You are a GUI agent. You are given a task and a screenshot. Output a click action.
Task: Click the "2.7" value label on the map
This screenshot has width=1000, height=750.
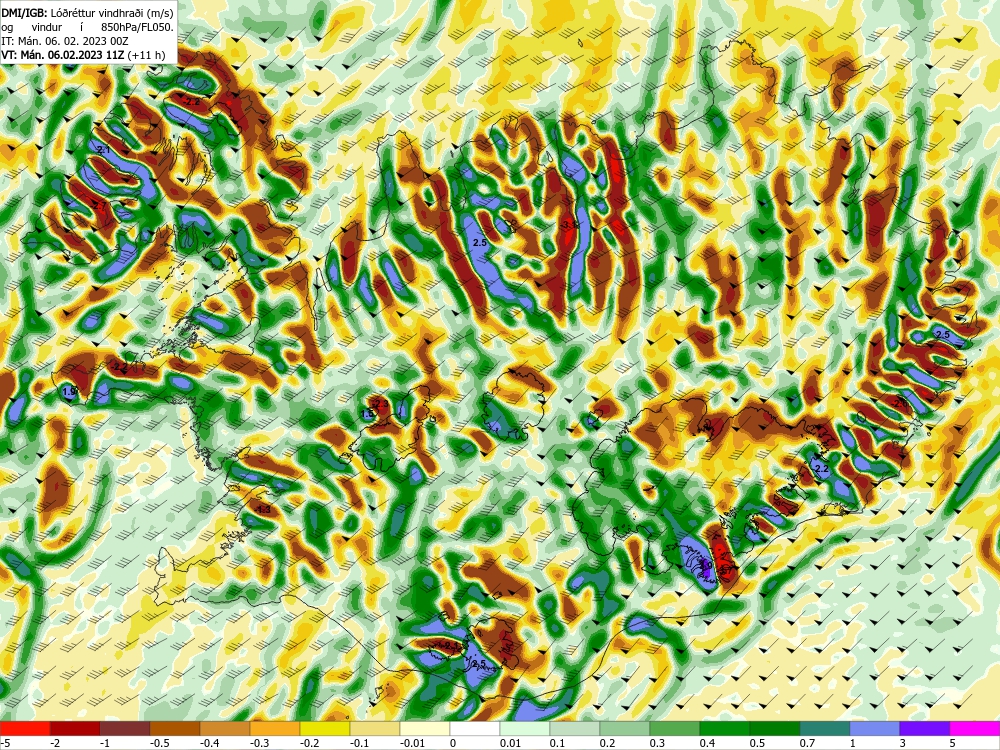tap(99, 205)
